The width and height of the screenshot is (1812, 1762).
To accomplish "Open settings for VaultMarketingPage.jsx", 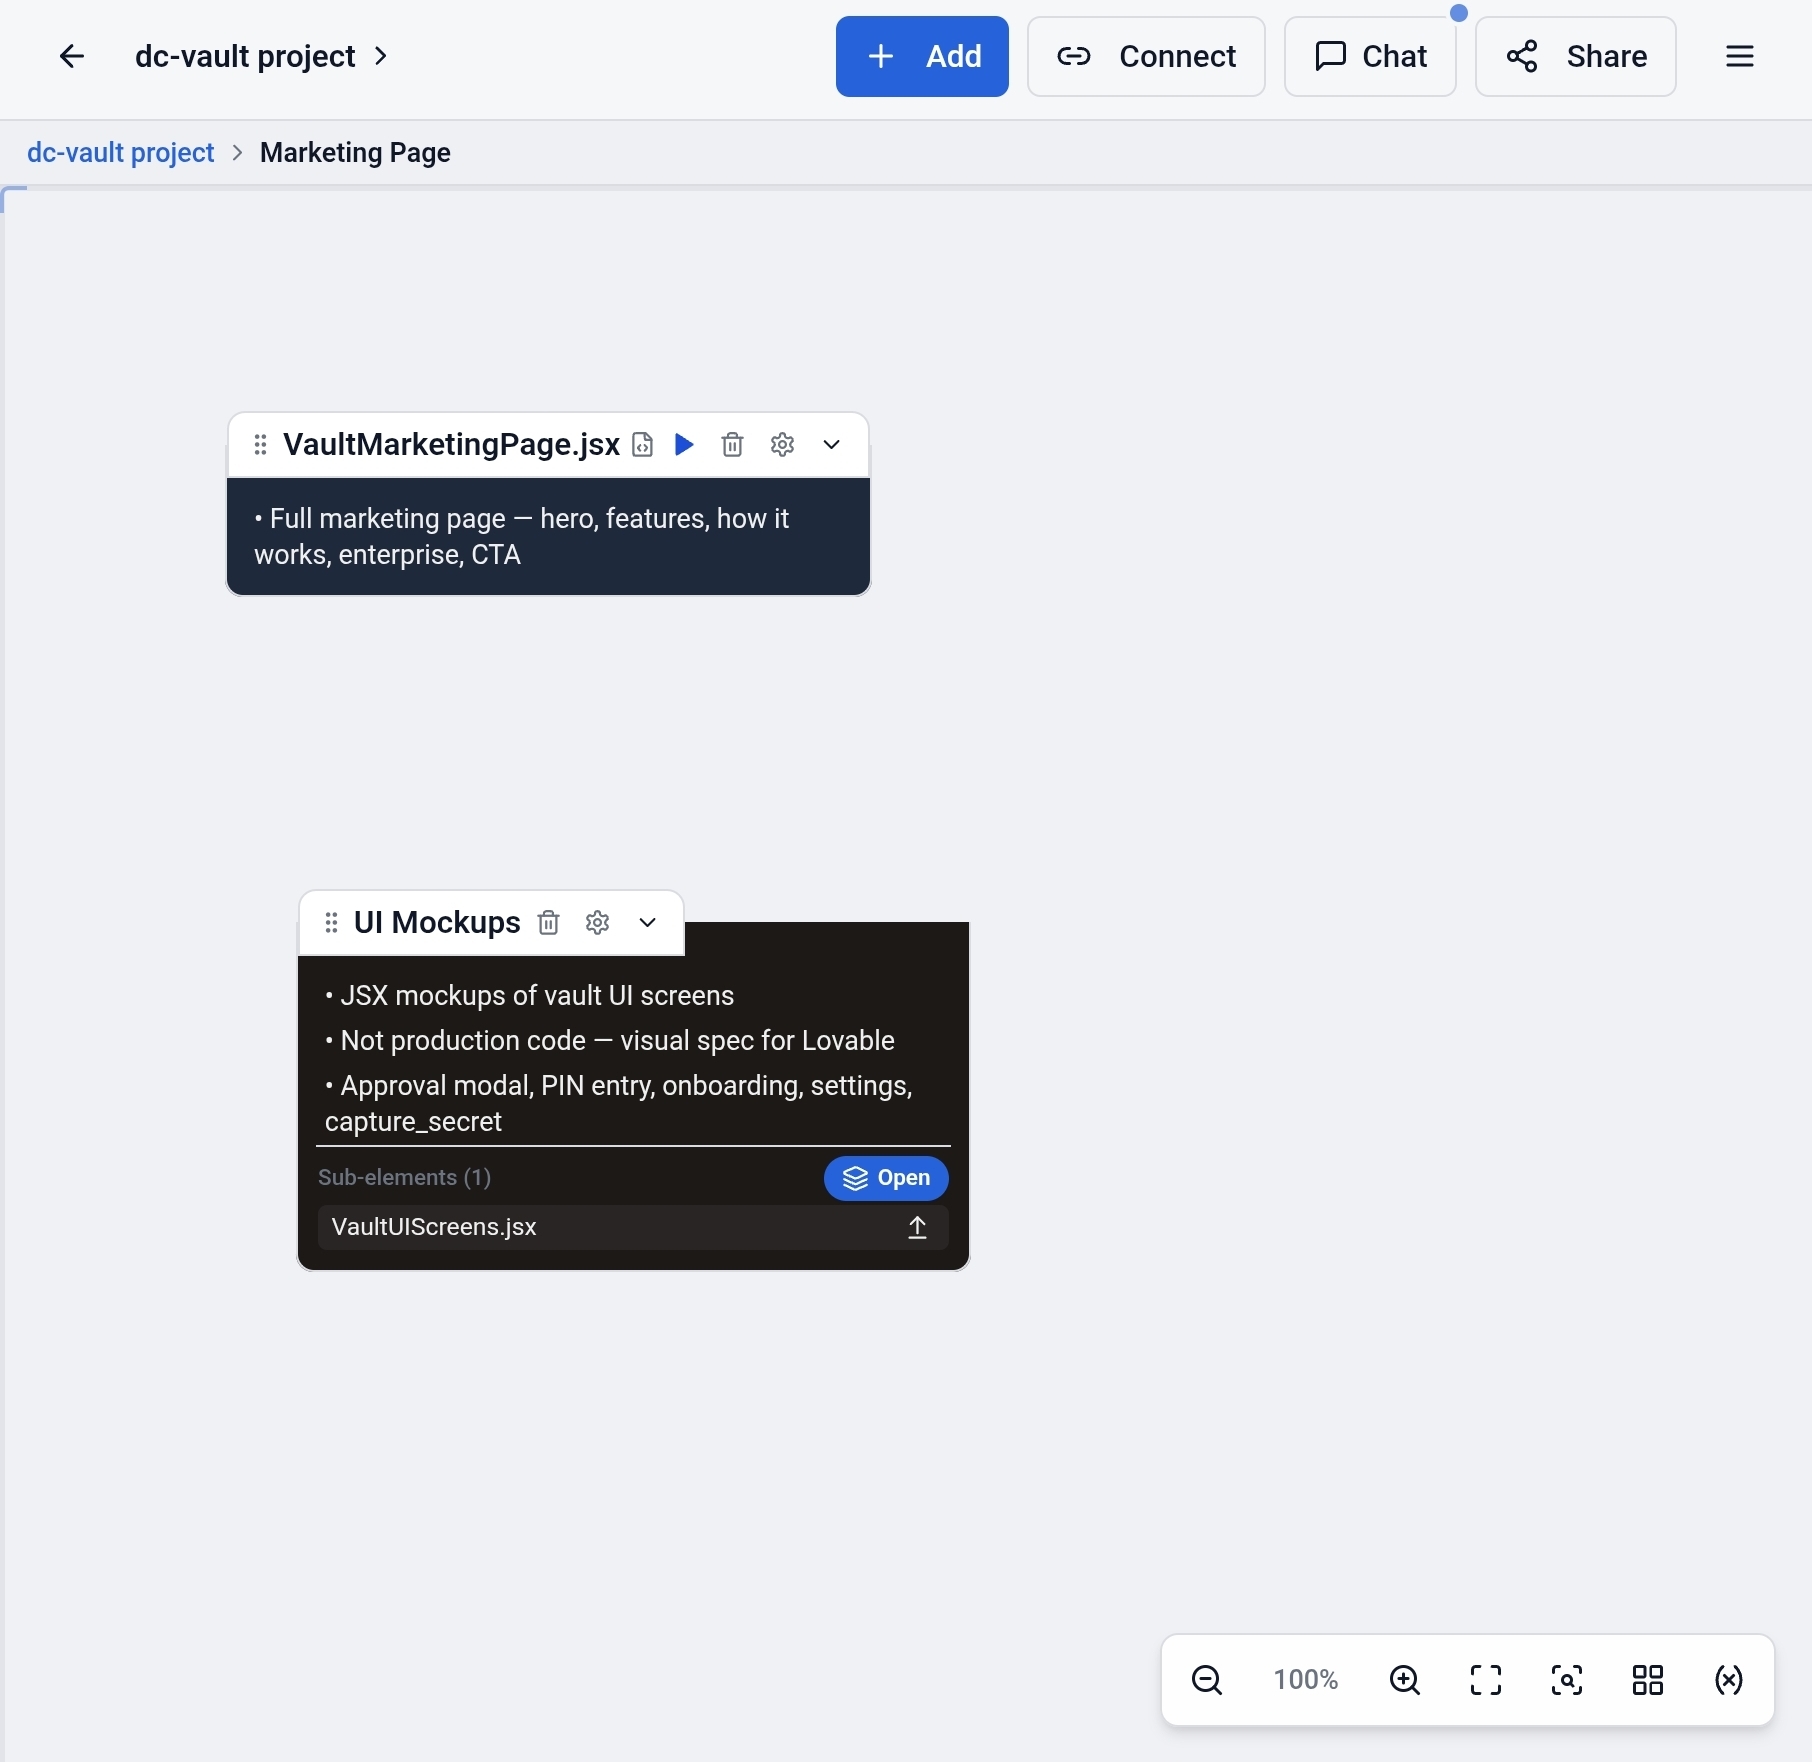I will point(783,444).
